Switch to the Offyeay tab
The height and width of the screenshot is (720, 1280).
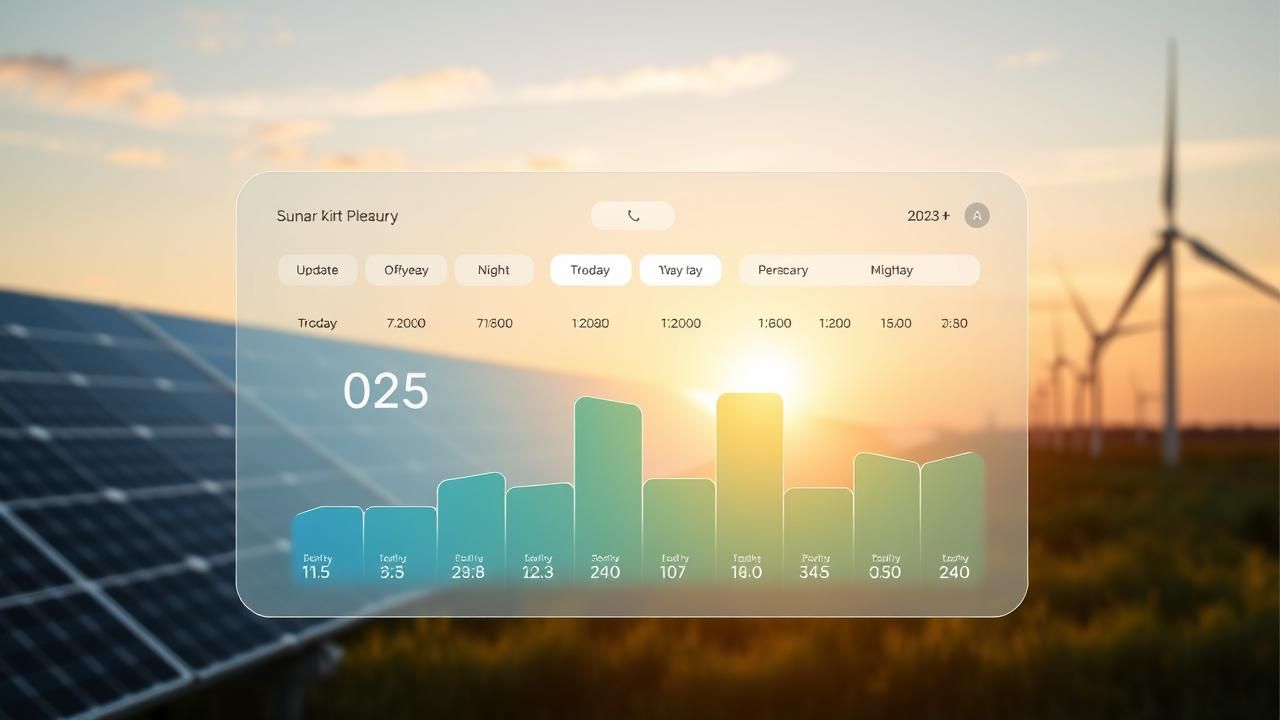(406, 270)
